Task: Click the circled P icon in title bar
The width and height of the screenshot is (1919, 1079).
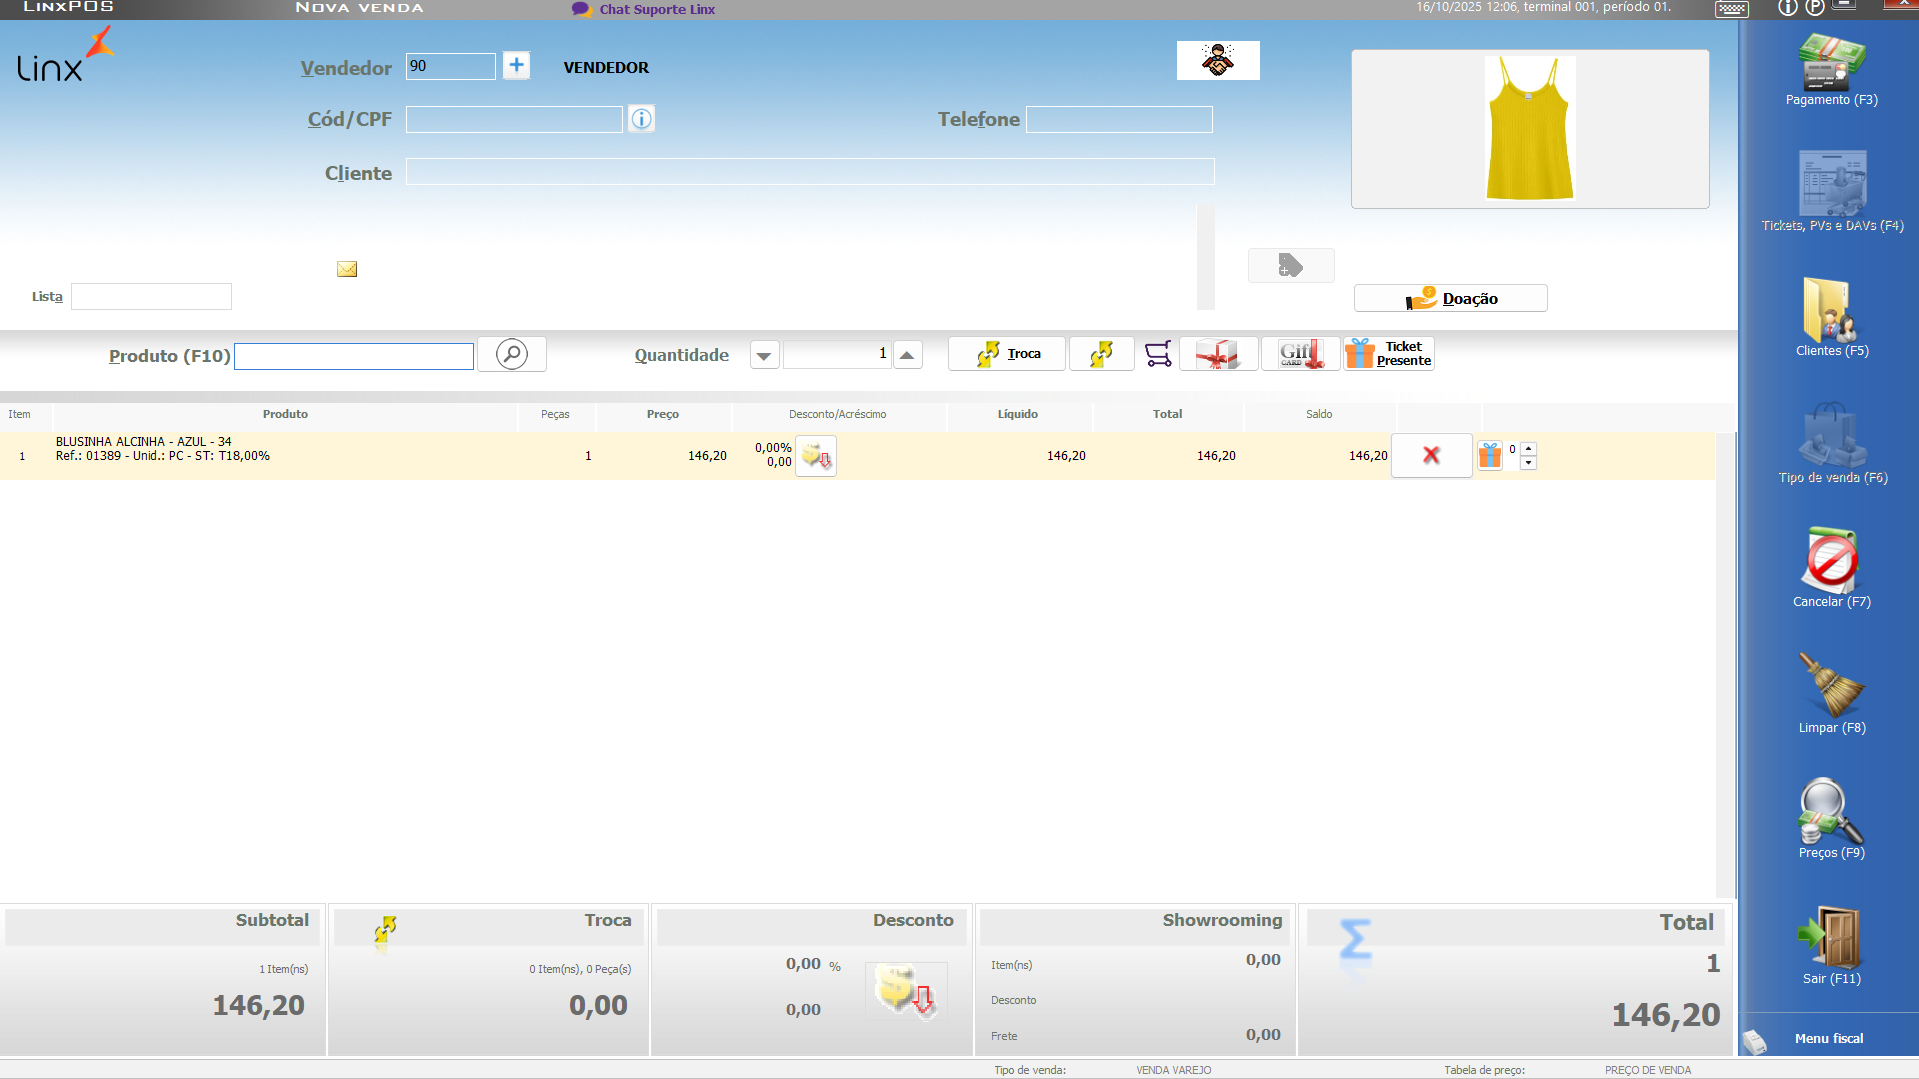Action: [1814, 8]
